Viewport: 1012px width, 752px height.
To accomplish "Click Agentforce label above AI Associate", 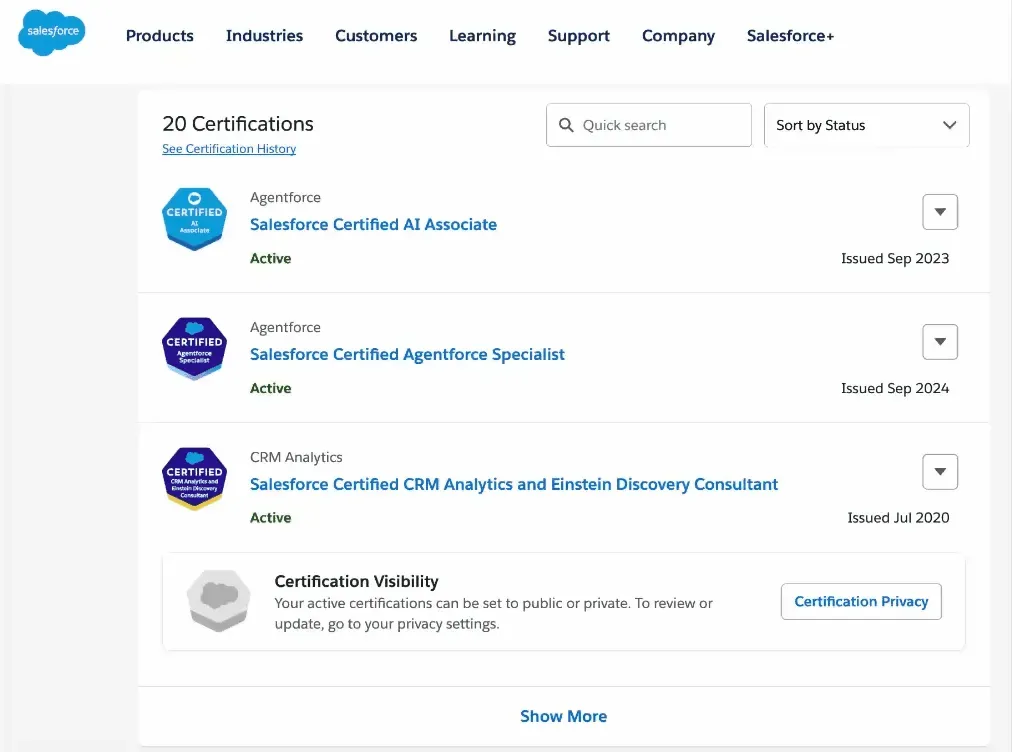I will (285, 198).
